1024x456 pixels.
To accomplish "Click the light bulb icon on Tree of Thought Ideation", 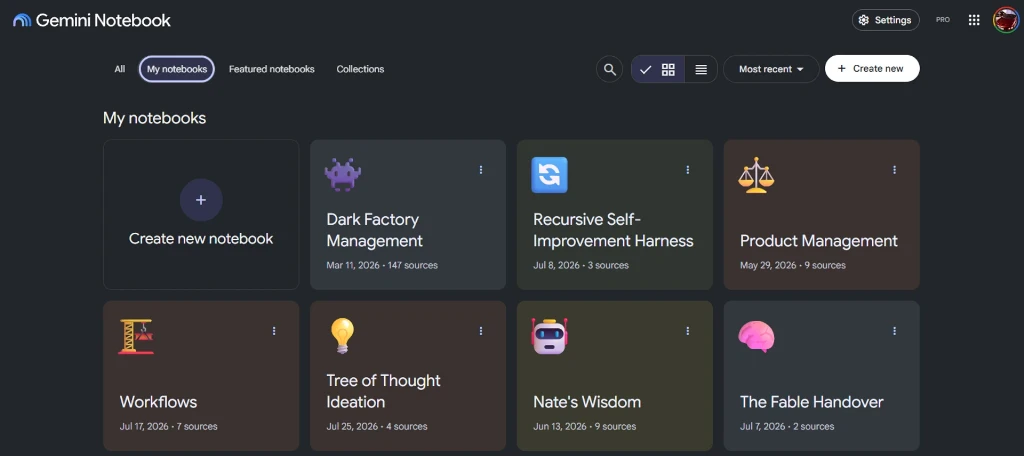I will [343, 336].
